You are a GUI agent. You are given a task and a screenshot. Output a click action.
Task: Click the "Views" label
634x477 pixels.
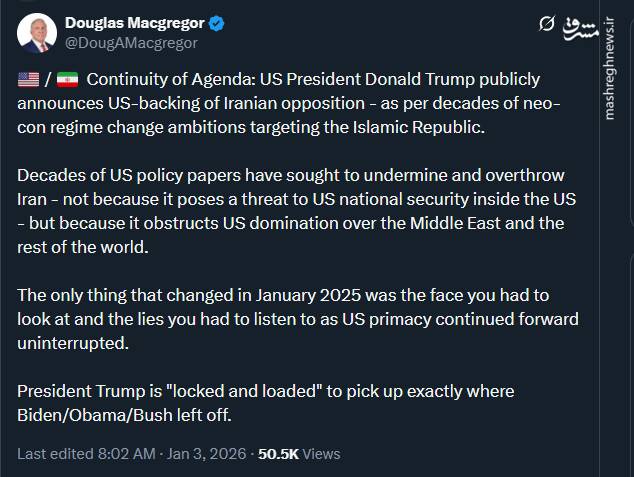pyautogui.click(x=321, y=453)
